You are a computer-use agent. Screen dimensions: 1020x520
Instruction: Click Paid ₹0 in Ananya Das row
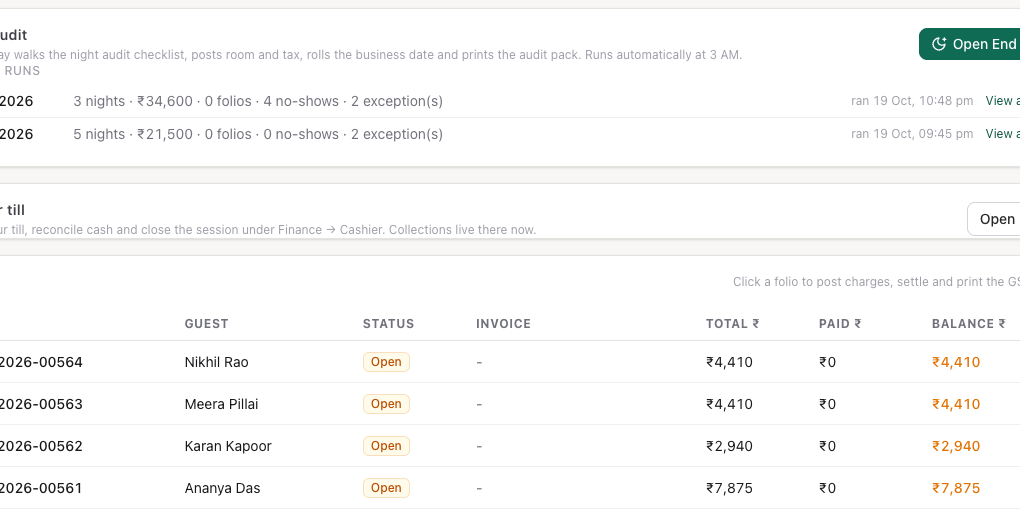[x=827, y=488]
